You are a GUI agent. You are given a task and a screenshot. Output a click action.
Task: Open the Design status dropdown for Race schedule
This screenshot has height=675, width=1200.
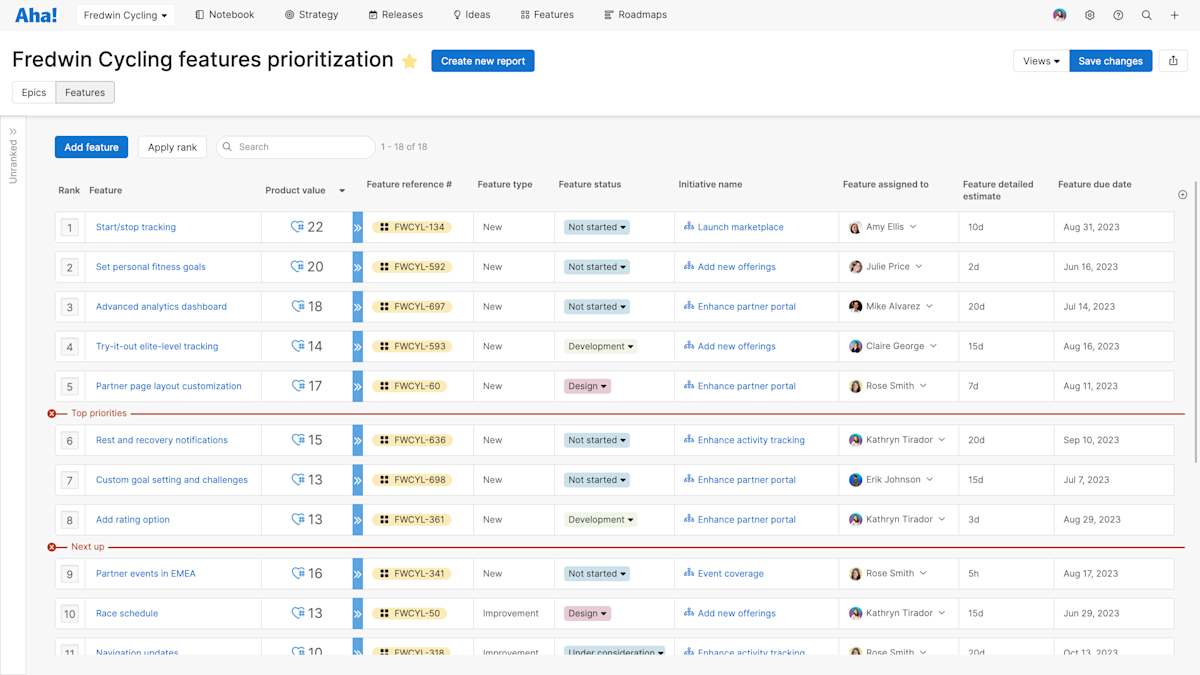tap(587, 614)
